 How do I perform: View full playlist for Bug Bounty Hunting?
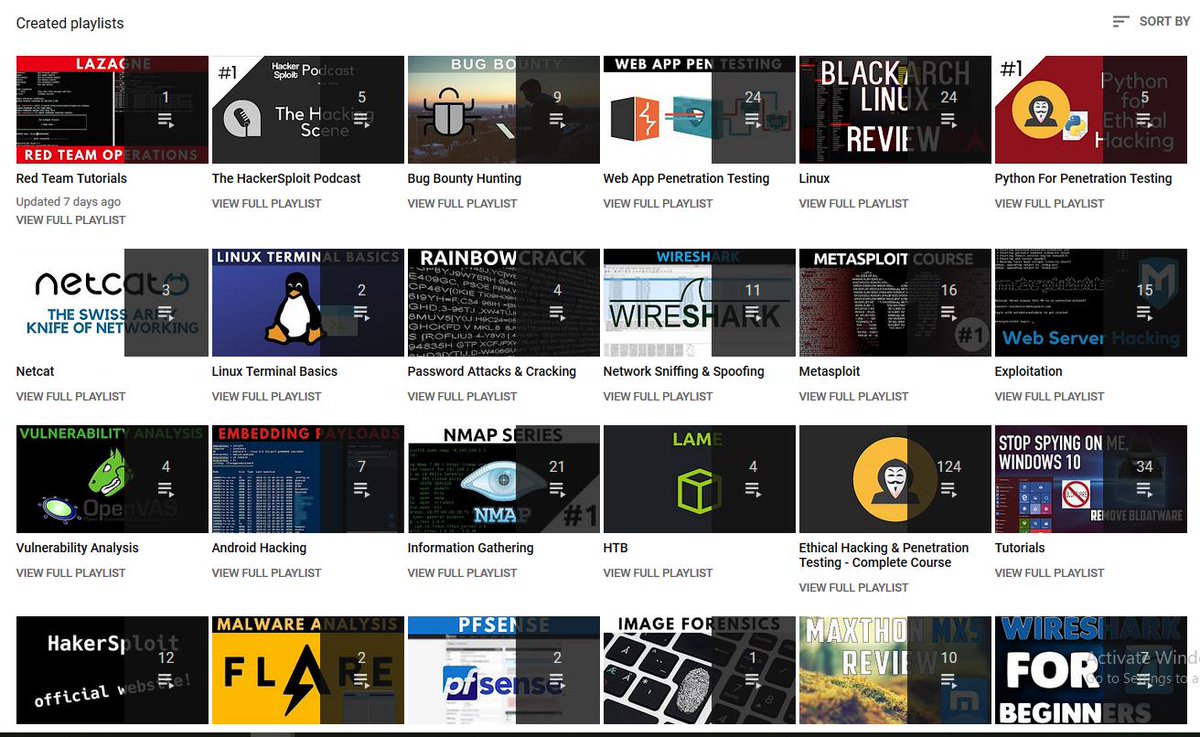click(462, 203)
